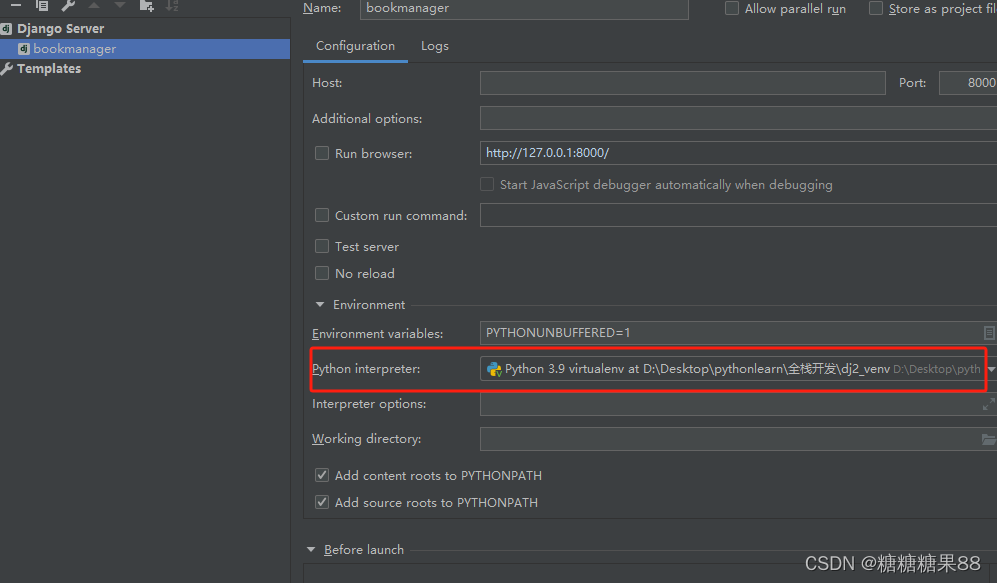Image resolution: width=997 pixels, height=583 pixels.
Task: Click the "Interpreter options:" label
Action: (369, 404)
